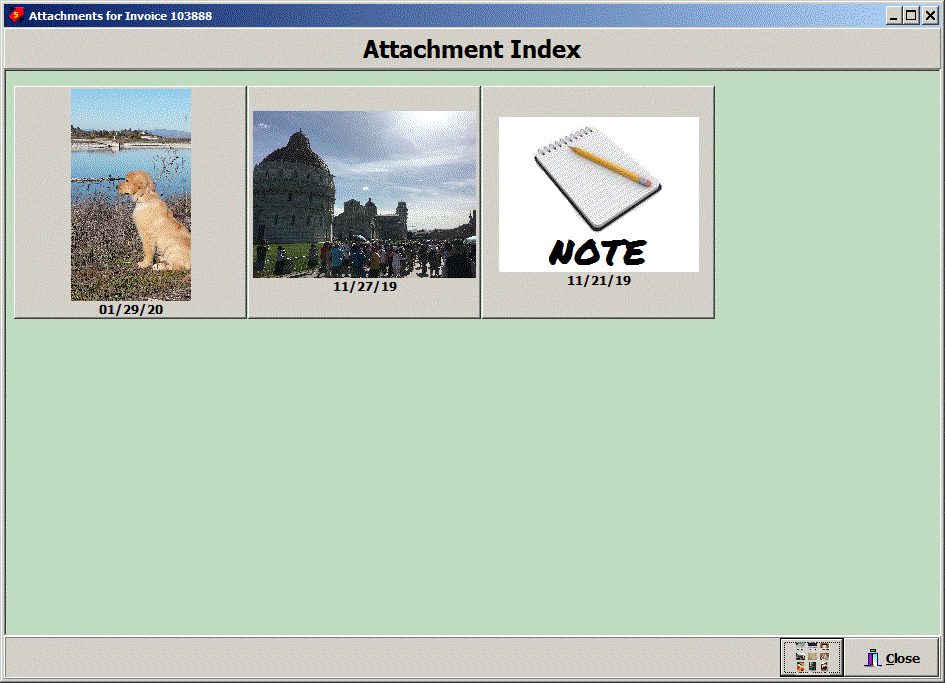This screenshot has height=683, width=945.
Task: Click the 11/21/19 date label
Action: coord(598,280)
